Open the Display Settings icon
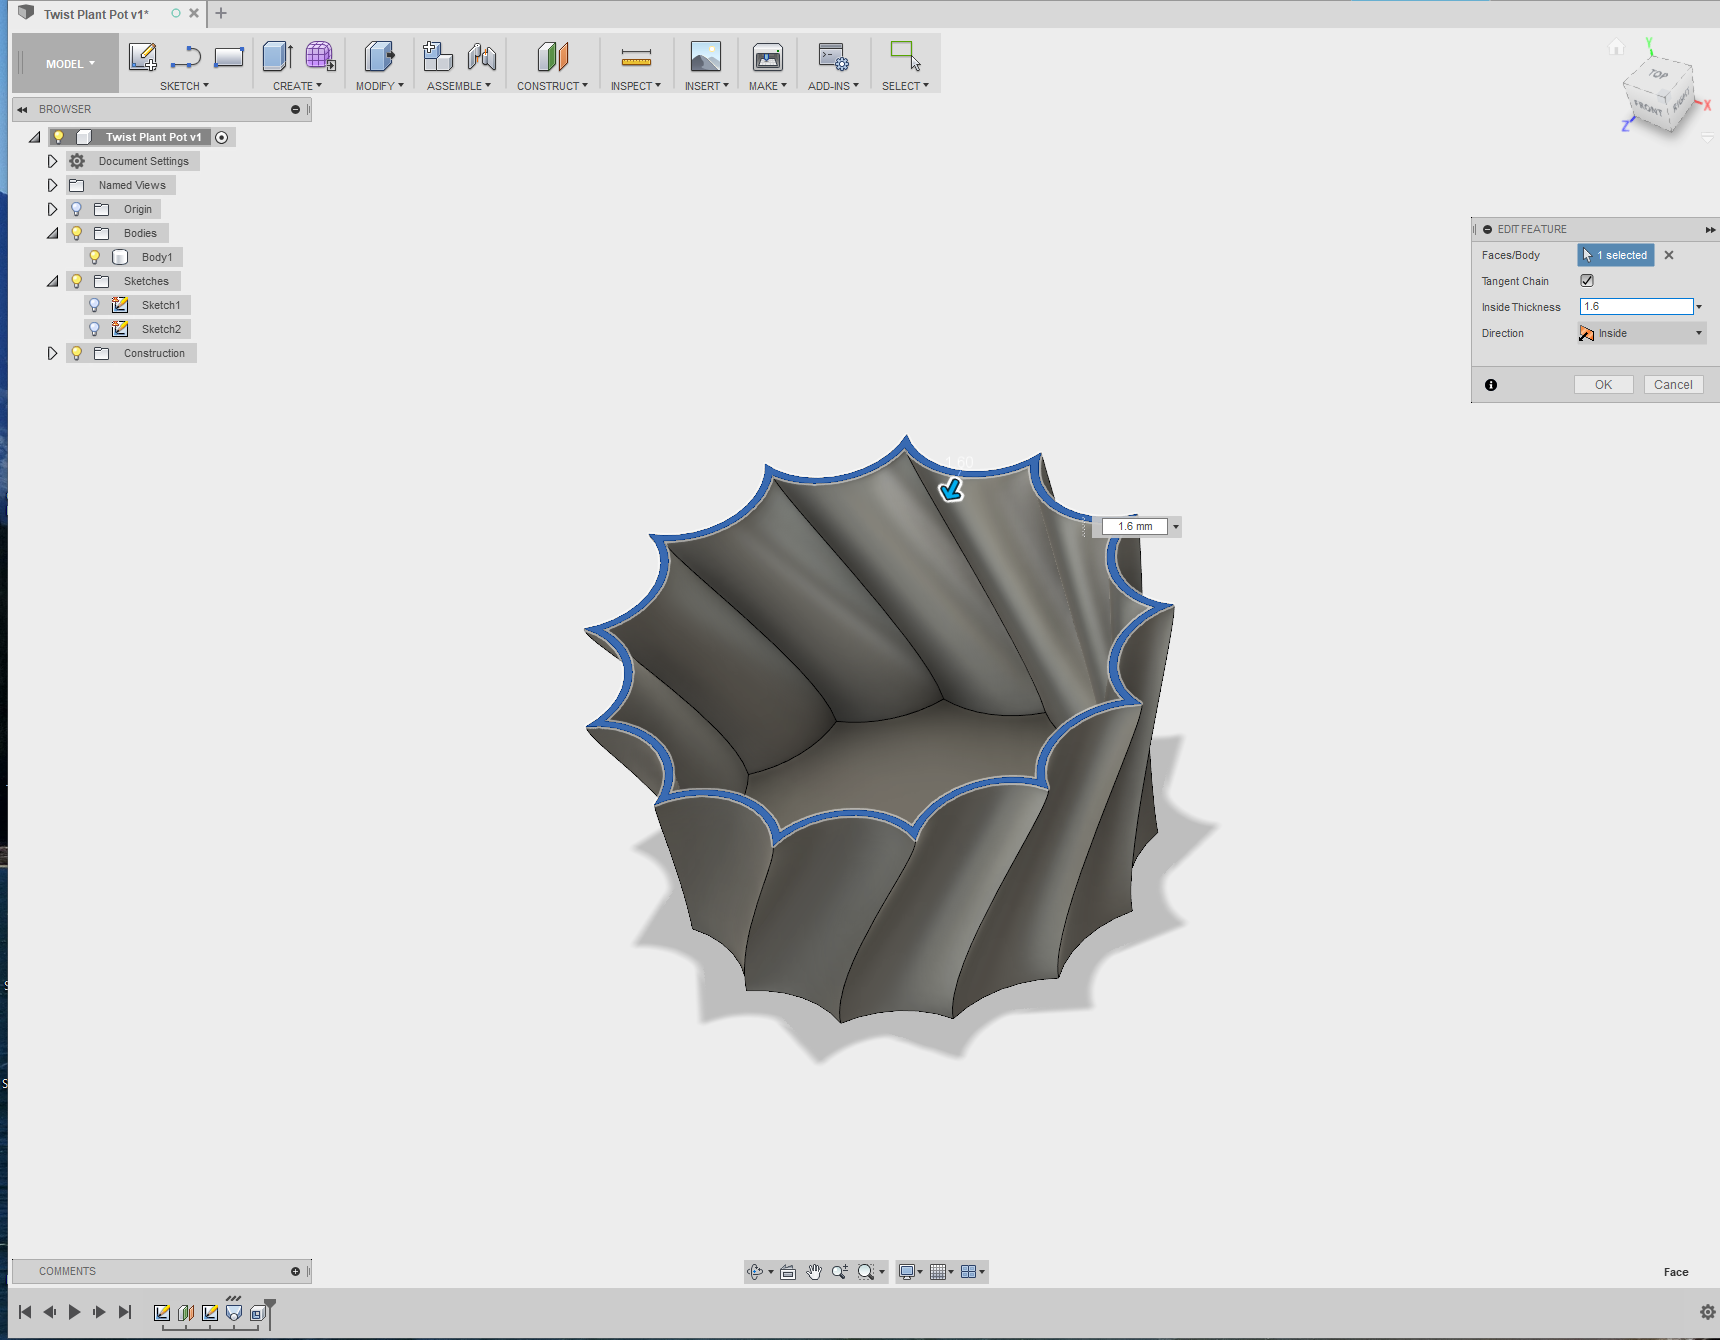The image size is (1720, 1340). click(906, 1272)
